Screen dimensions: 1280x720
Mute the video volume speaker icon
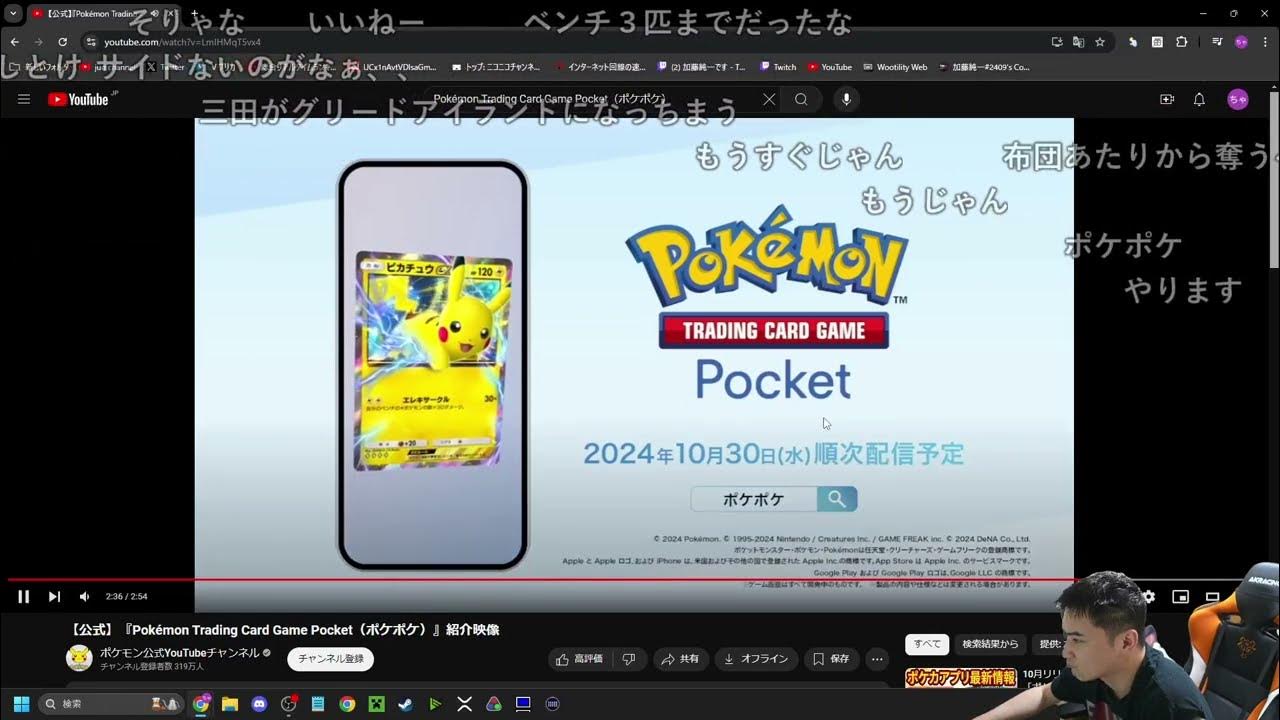[84, 597]
